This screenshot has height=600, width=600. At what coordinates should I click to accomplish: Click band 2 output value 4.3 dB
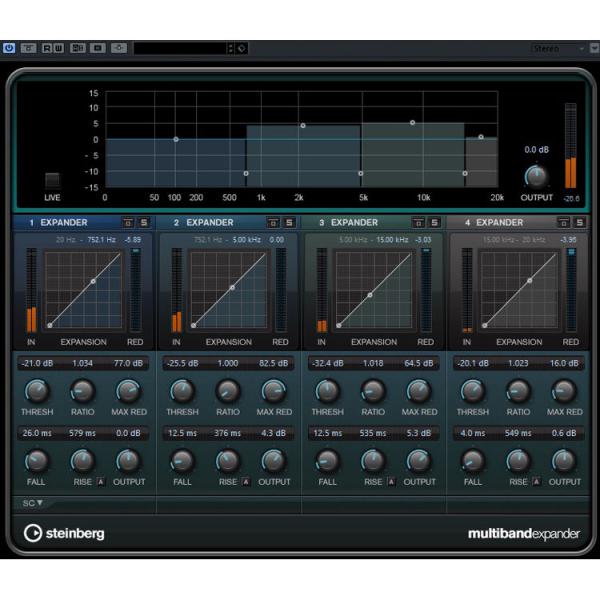[x=273, y=433]
